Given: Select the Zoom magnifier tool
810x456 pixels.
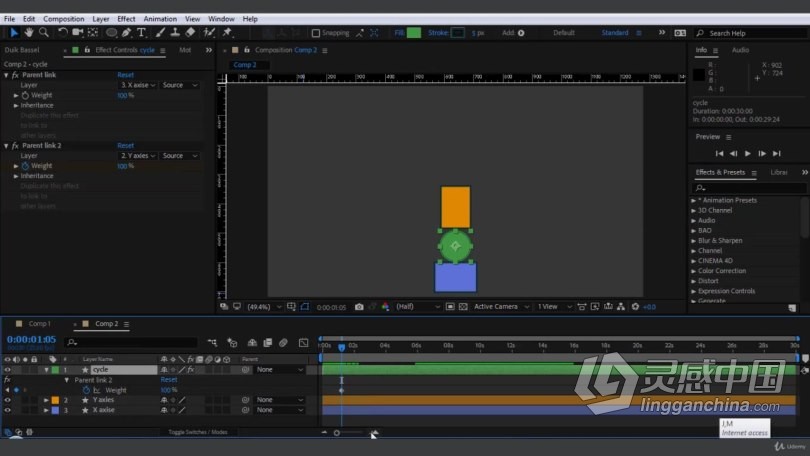Looking at the screenshot, I should tap(44, 33).
